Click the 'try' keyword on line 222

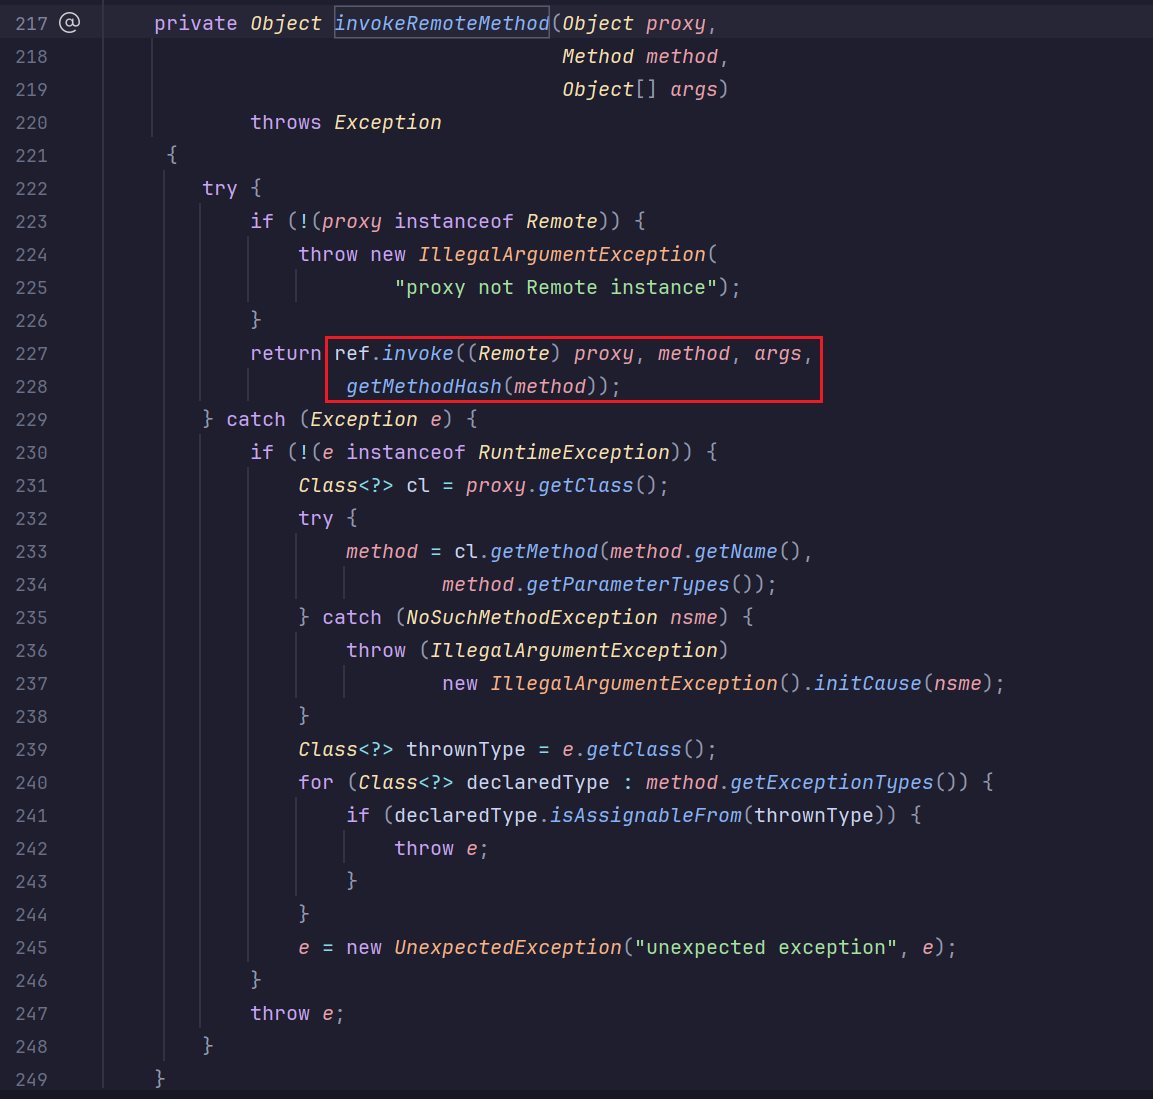[220, 188]
